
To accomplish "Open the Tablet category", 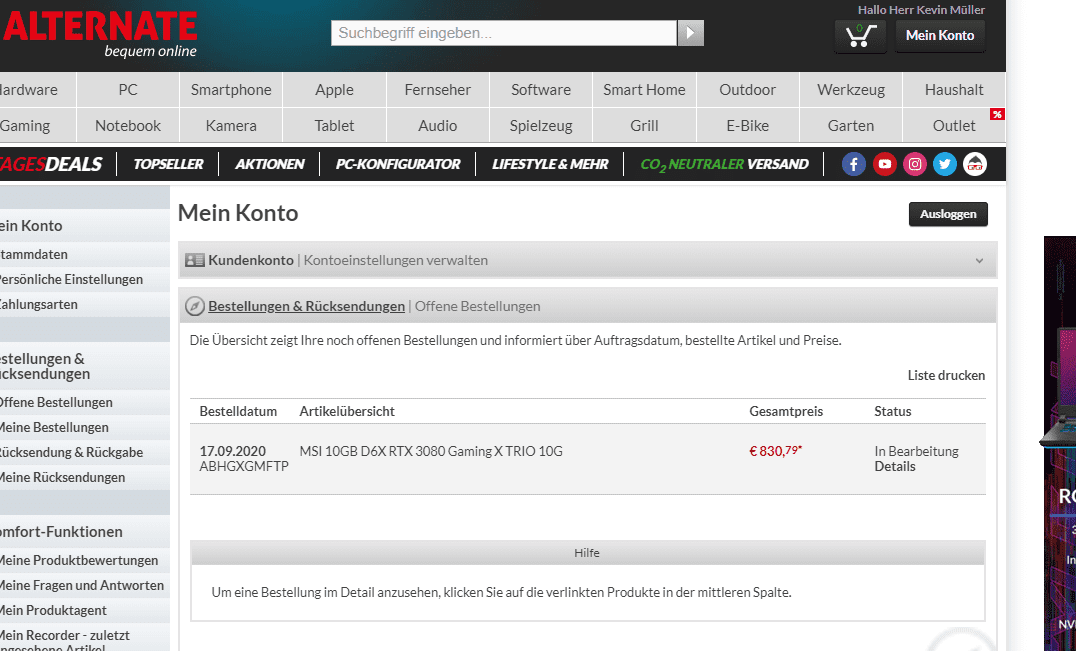I will point(334,126).
